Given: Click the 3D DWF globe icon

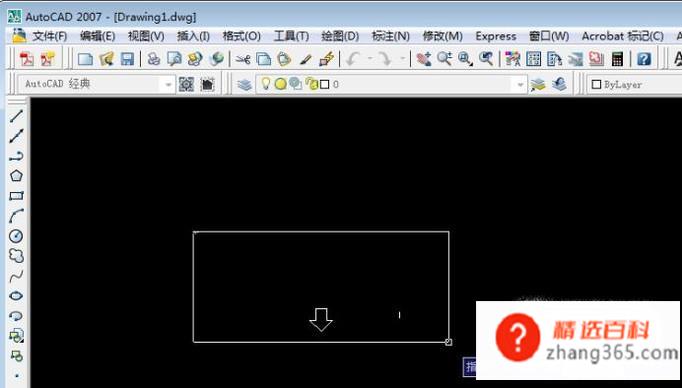Looking at the screenshot, I should coord(216,59).
